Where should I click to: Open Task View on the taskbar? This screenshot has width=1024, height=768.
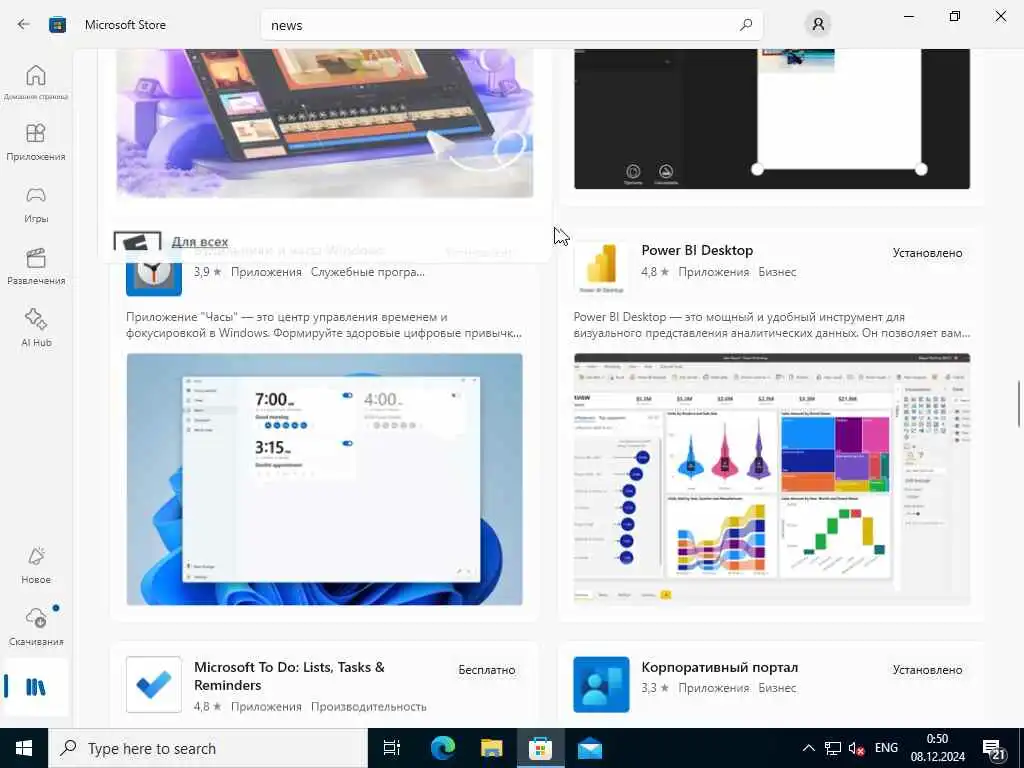(392, 748)
